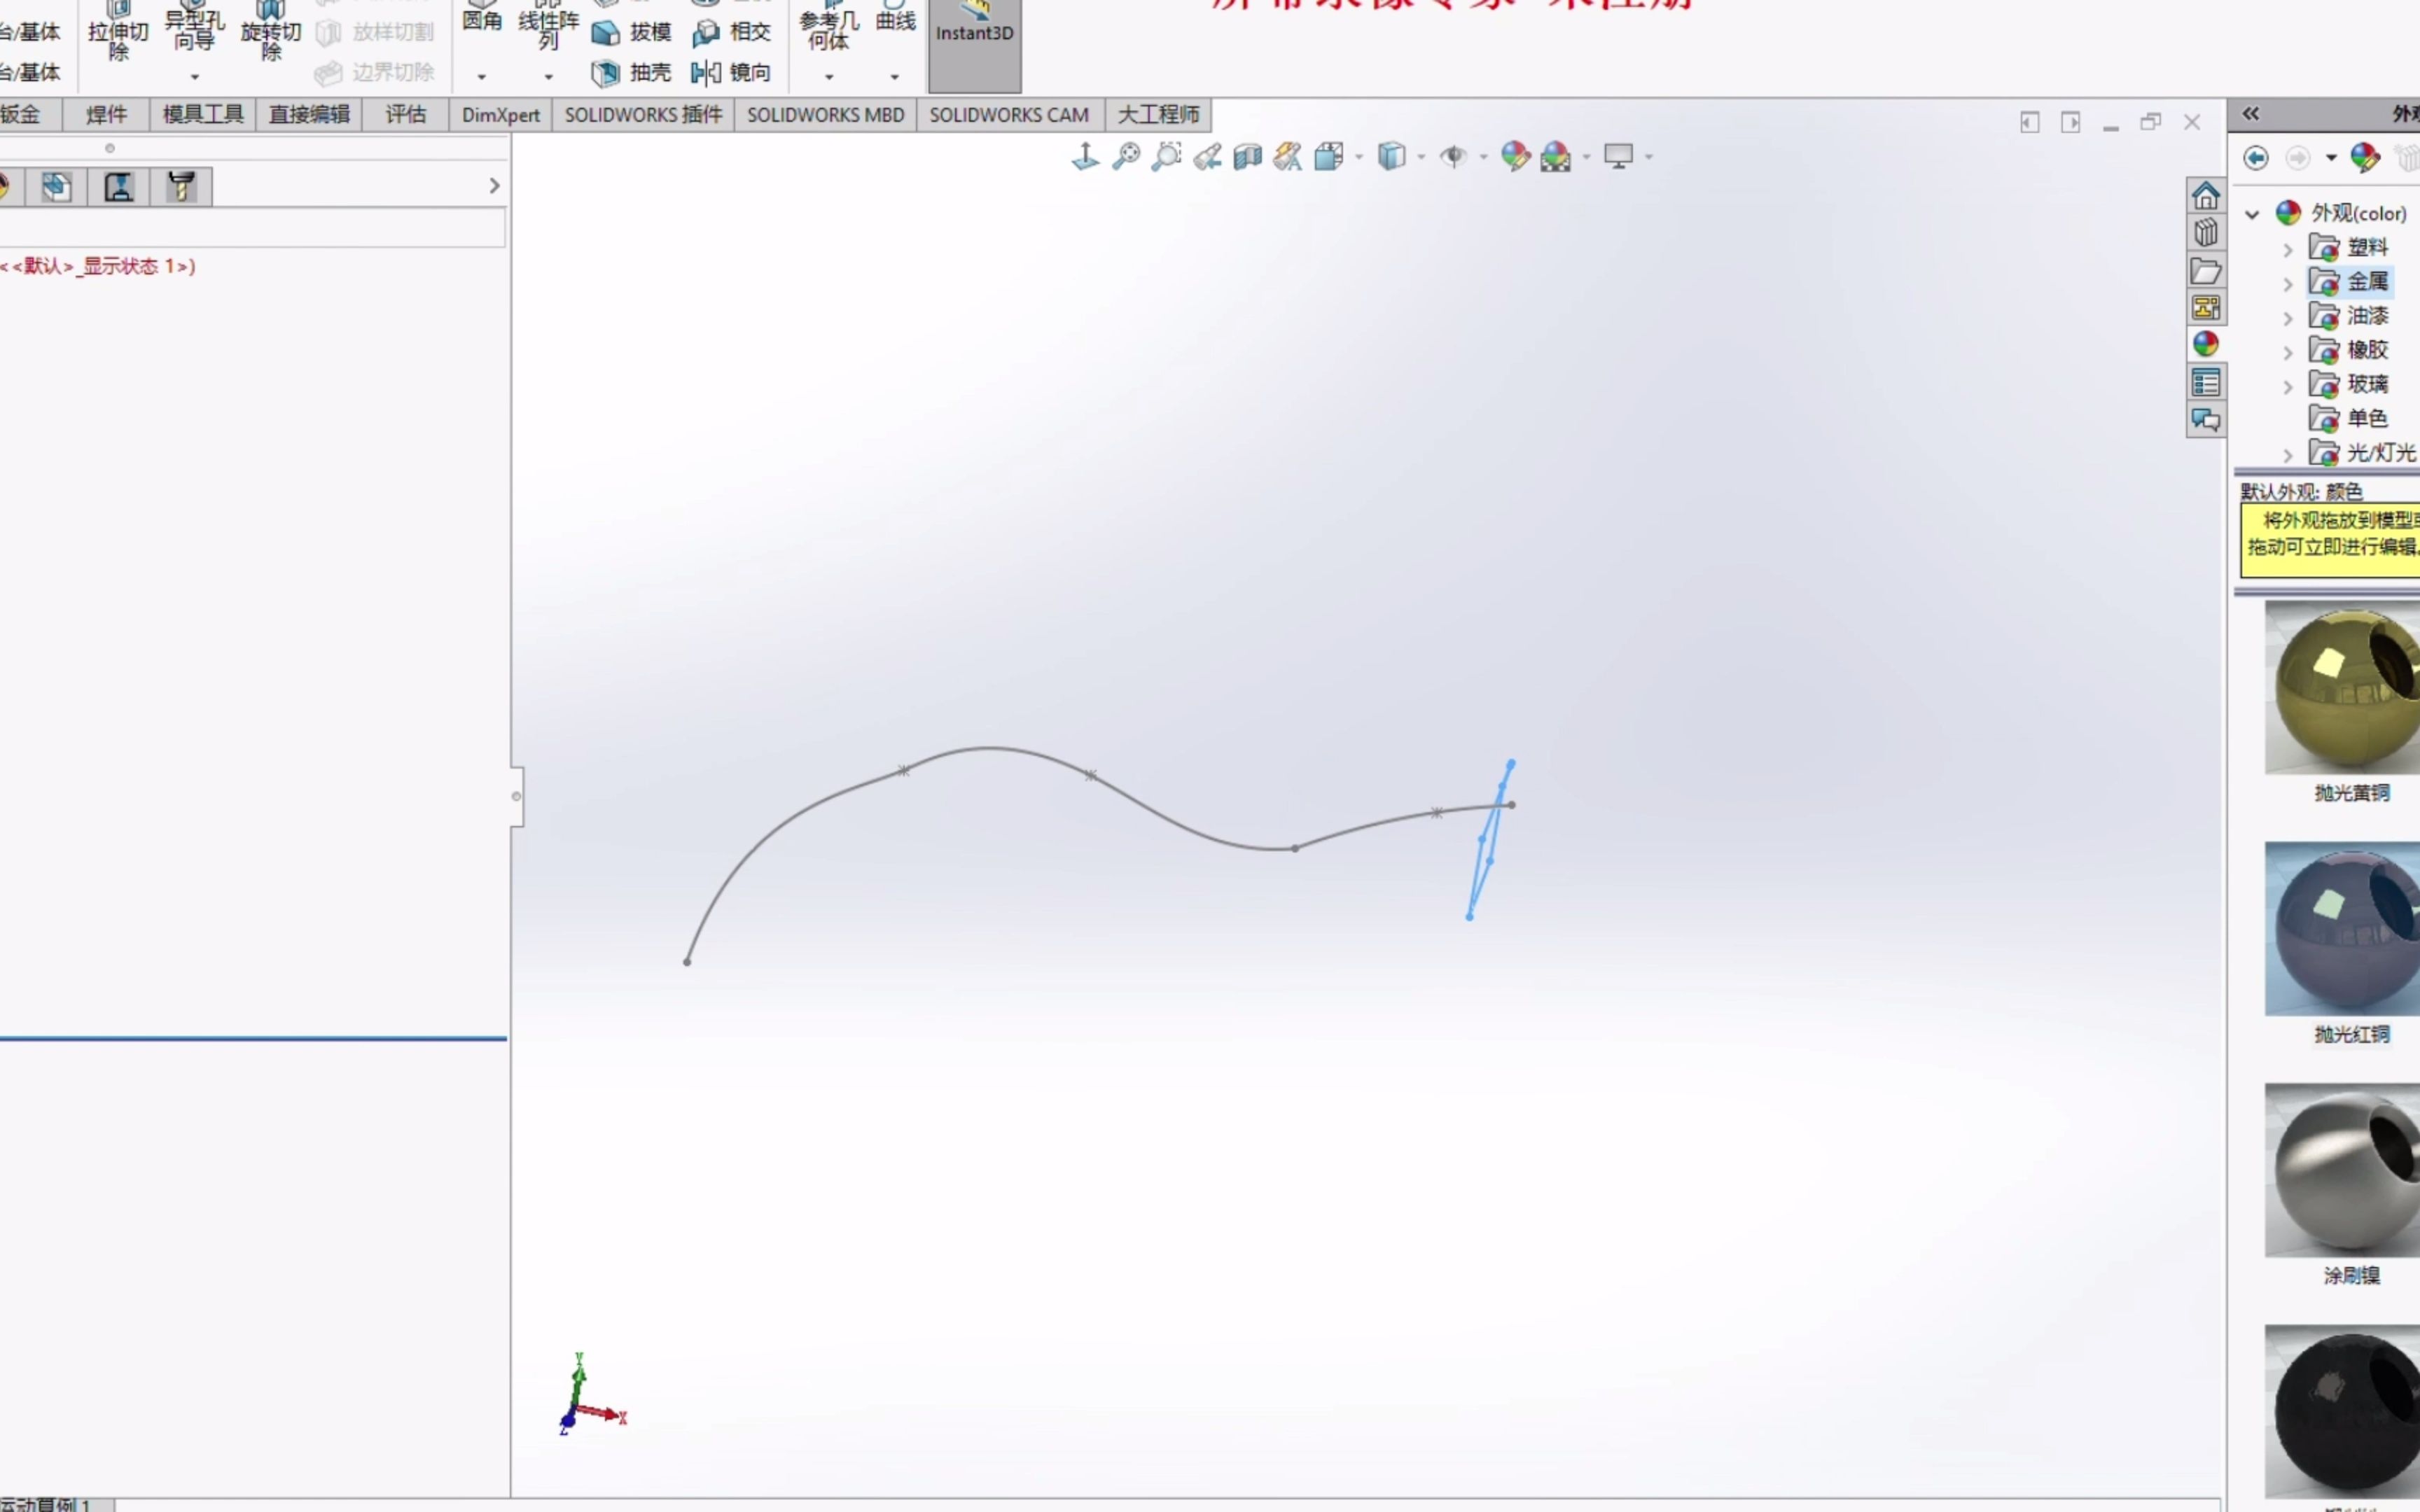Open the File Explorer task pane tab

point(2205,271)
